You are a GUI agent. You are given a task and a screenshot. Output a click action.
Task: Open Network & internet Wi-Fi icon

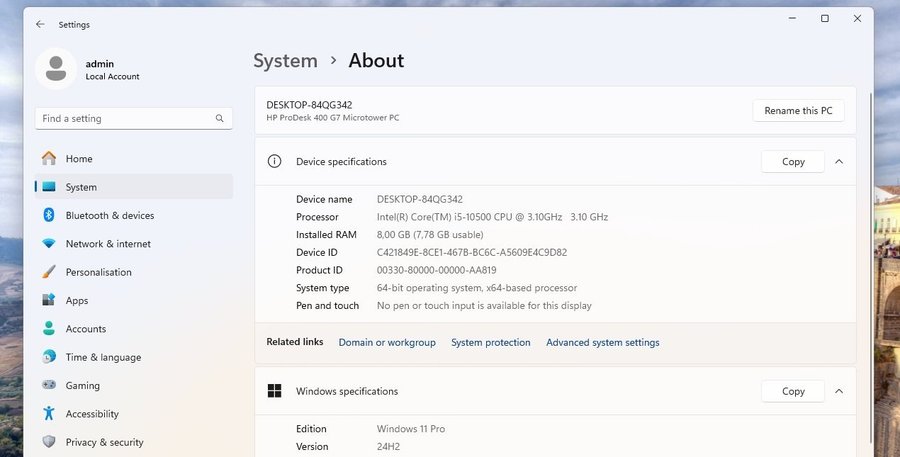[48, 244]
